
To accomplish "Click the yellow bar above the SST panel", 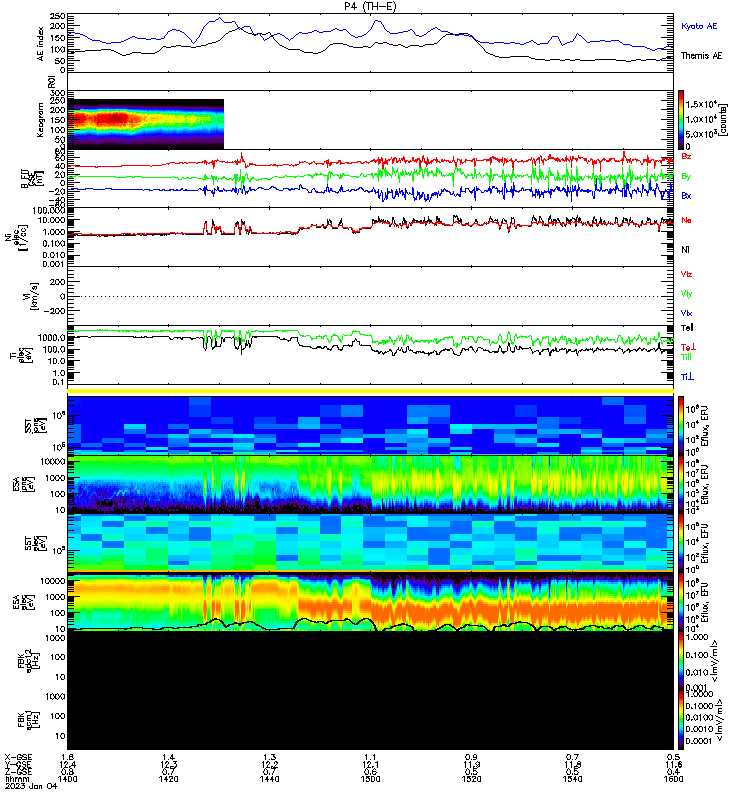I will click(x=370, y=391).
